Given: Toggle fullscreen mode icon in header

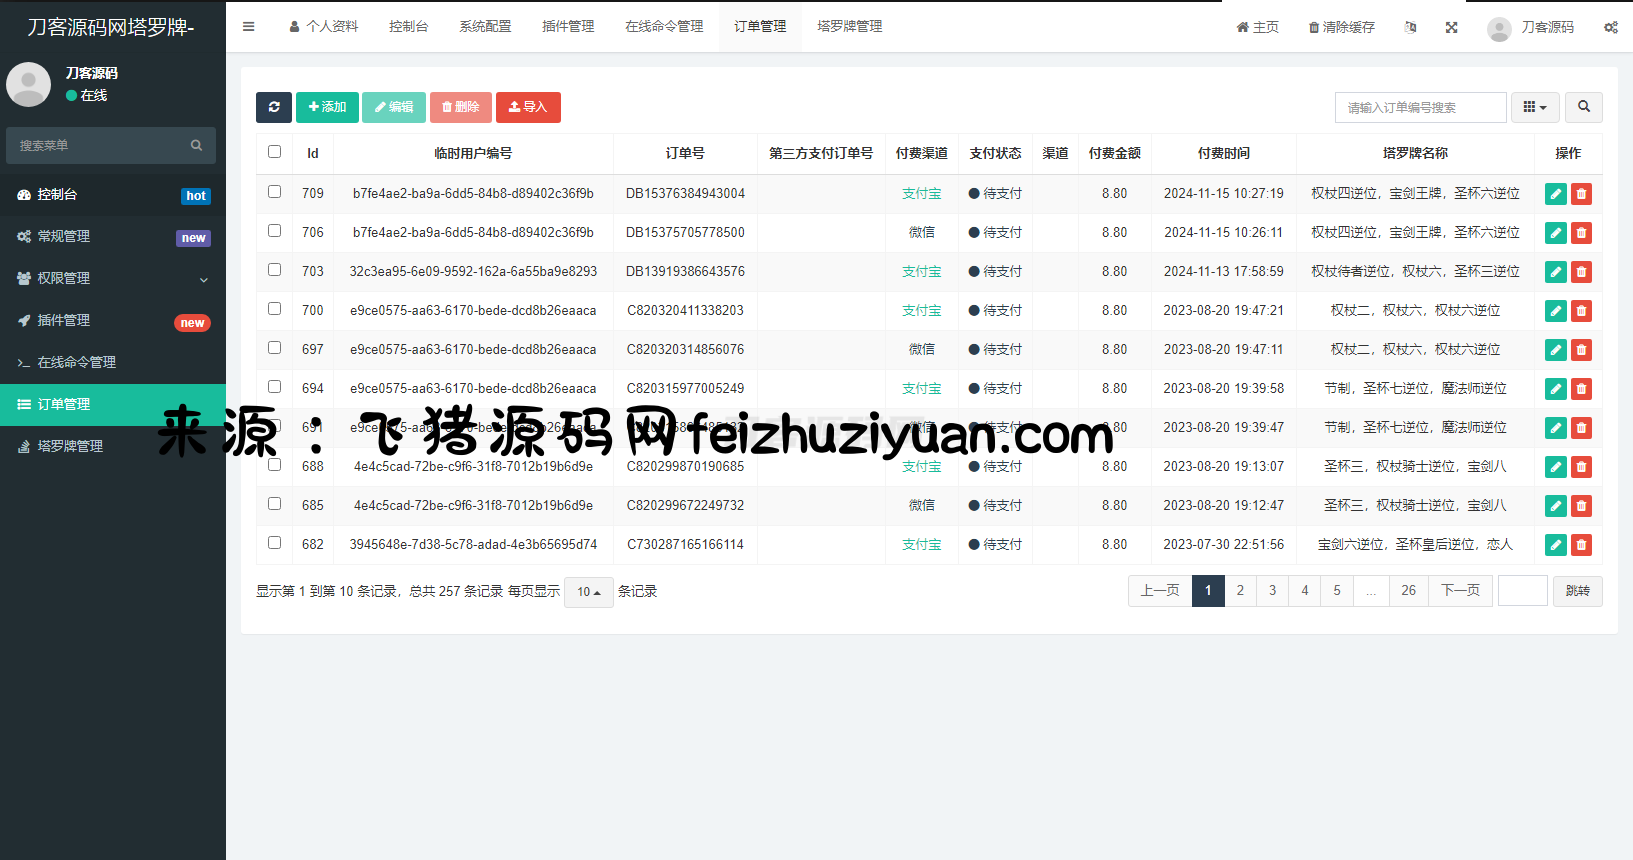Looking at the screenshot, I should pos(1451,27).
